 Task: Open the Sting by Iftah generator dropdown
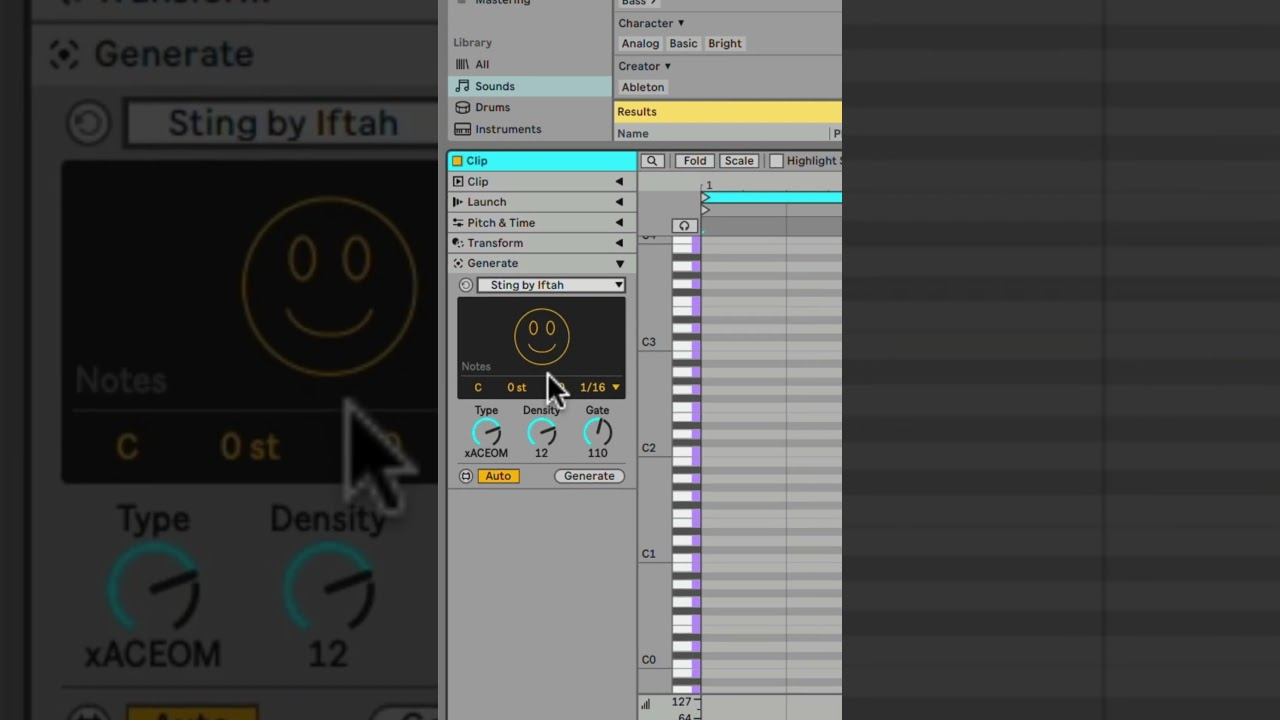click(551, 285)
